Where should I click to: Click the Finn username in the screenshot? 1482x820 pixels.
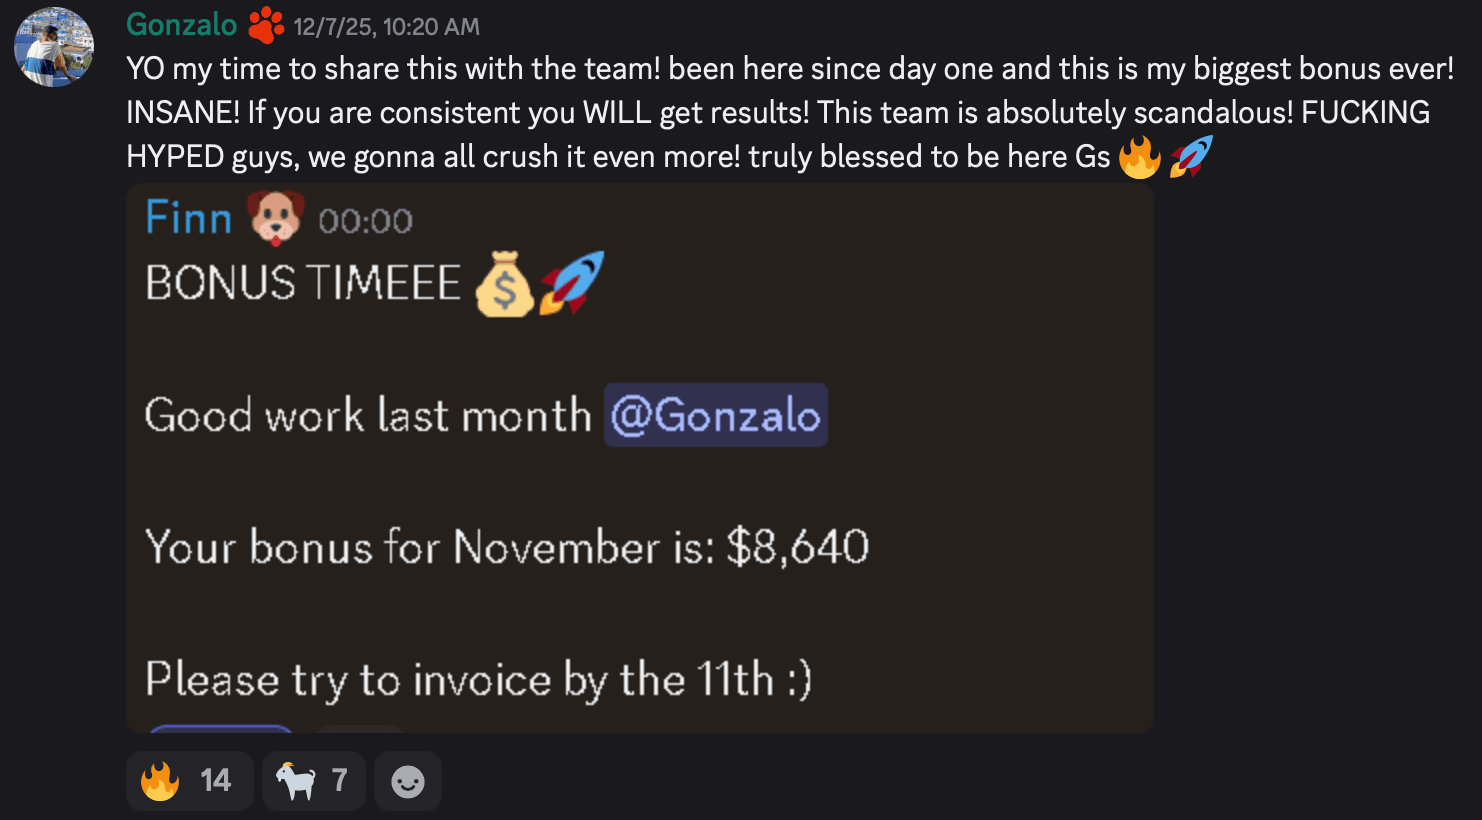click(188, 218)
